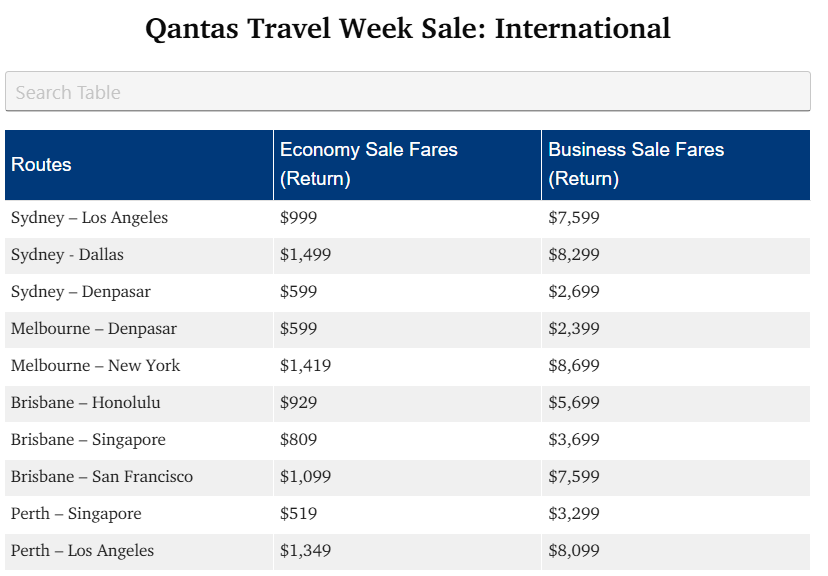
Task: Select the Sydney – Los Angeles route cell
Action: (90, 218)
